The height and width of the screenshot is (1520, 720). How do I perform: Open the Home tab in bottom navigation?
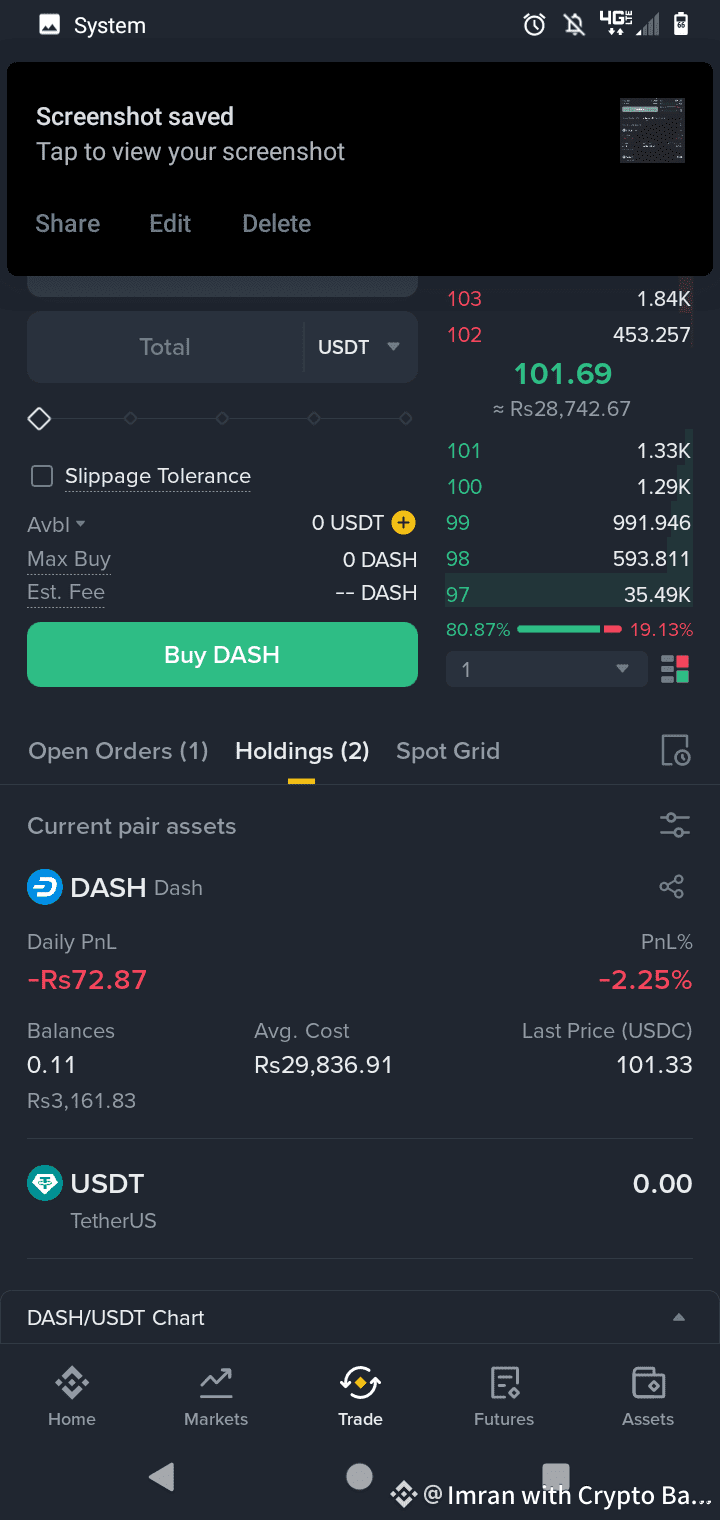72,1396
